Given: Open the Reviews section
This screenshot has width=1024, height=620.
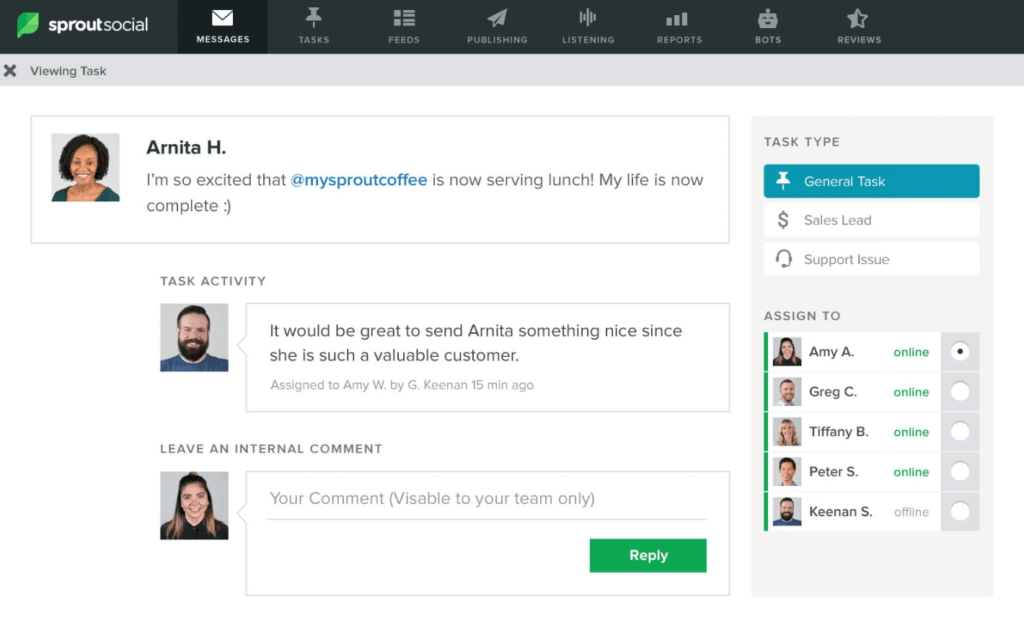Looking at the screenshot, I should (858, 27).
